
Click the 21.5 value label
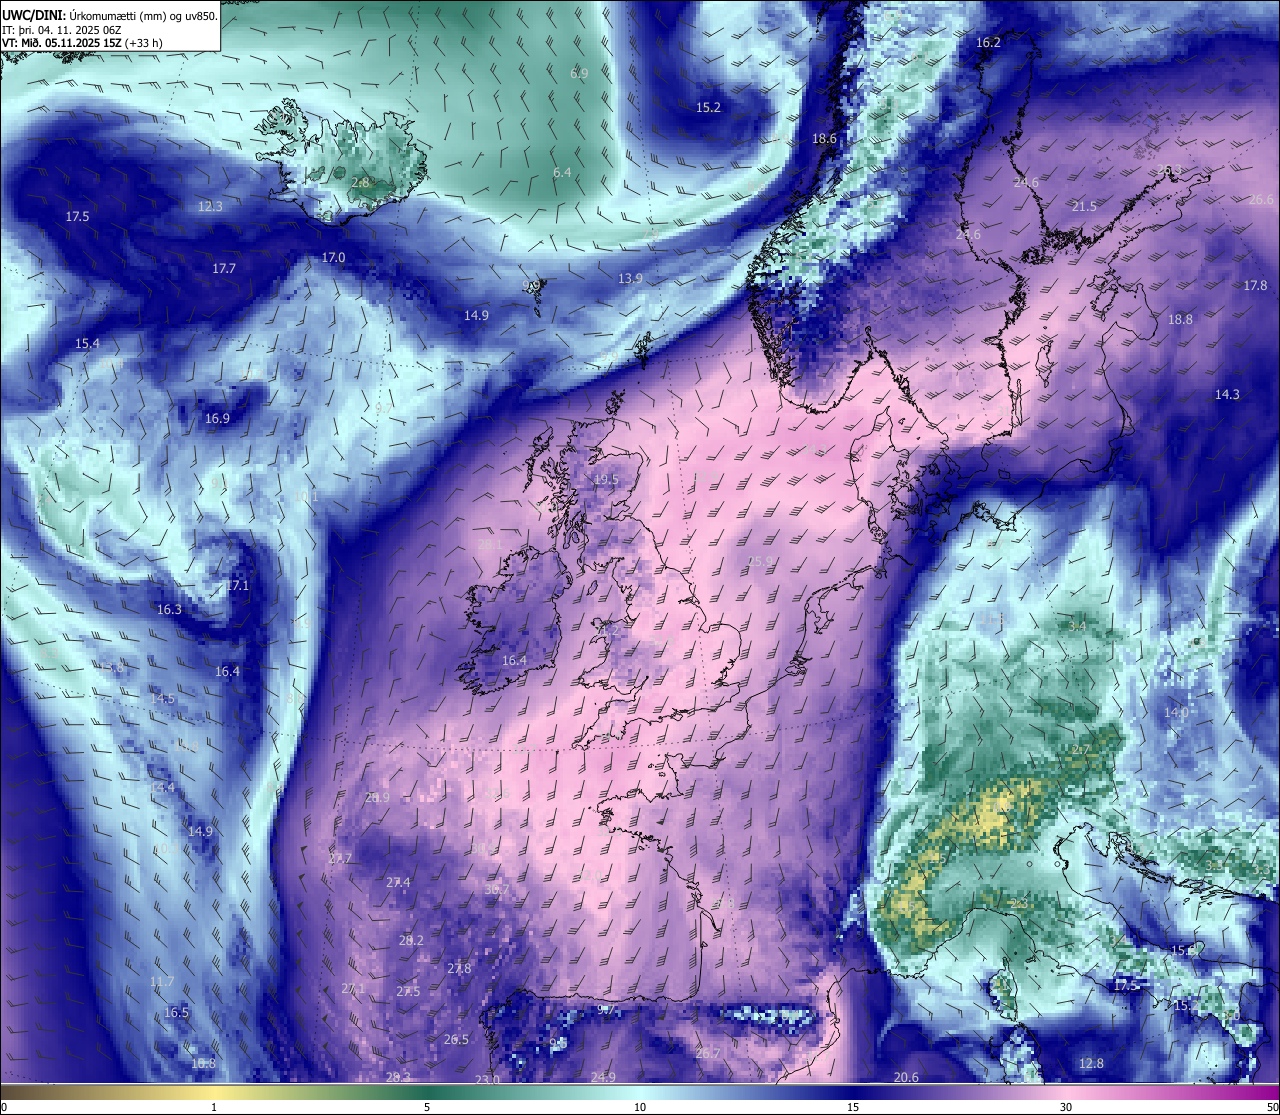(1084, 206)
